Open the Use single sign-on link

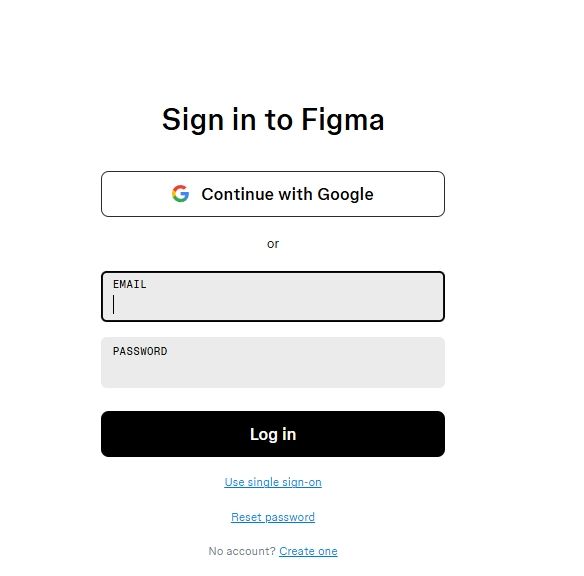click(273, 482)
